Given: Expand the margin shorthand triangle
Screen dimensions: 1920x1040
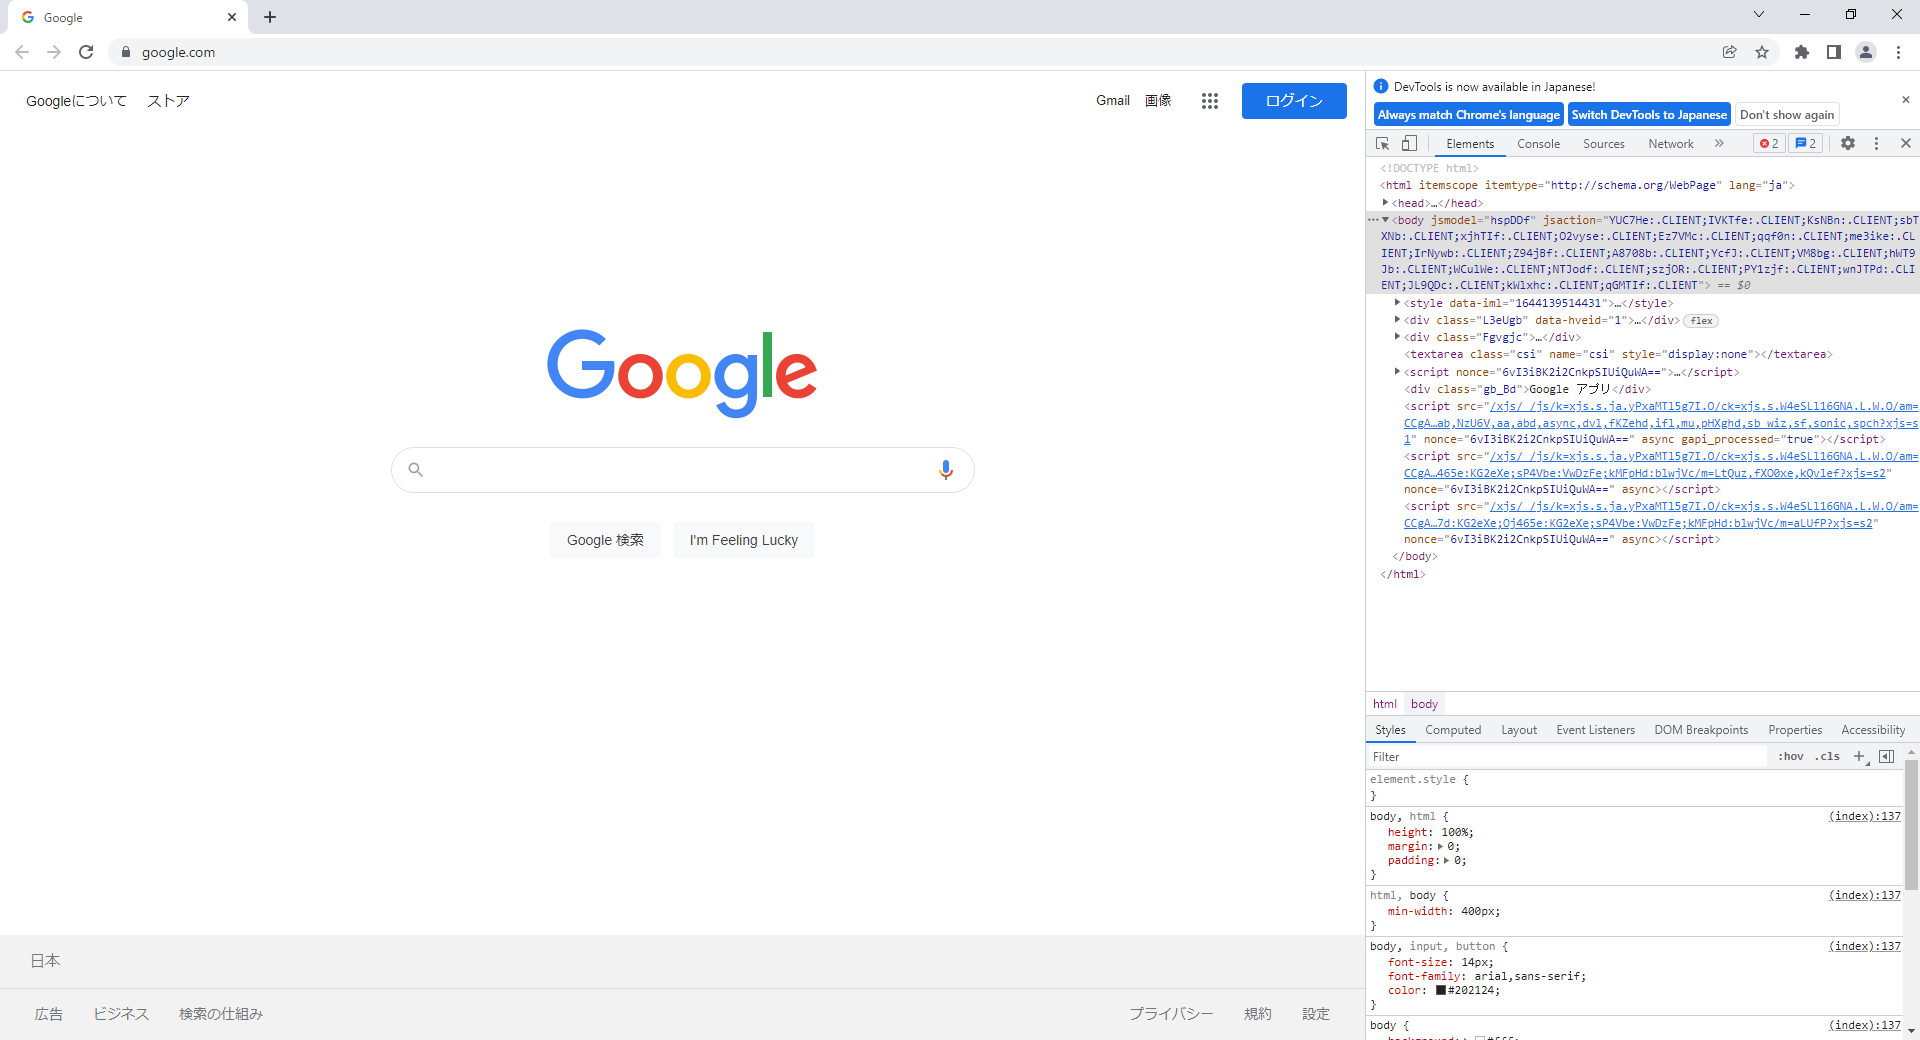Looking at the screenshot, I should [x=1441, y=847].
